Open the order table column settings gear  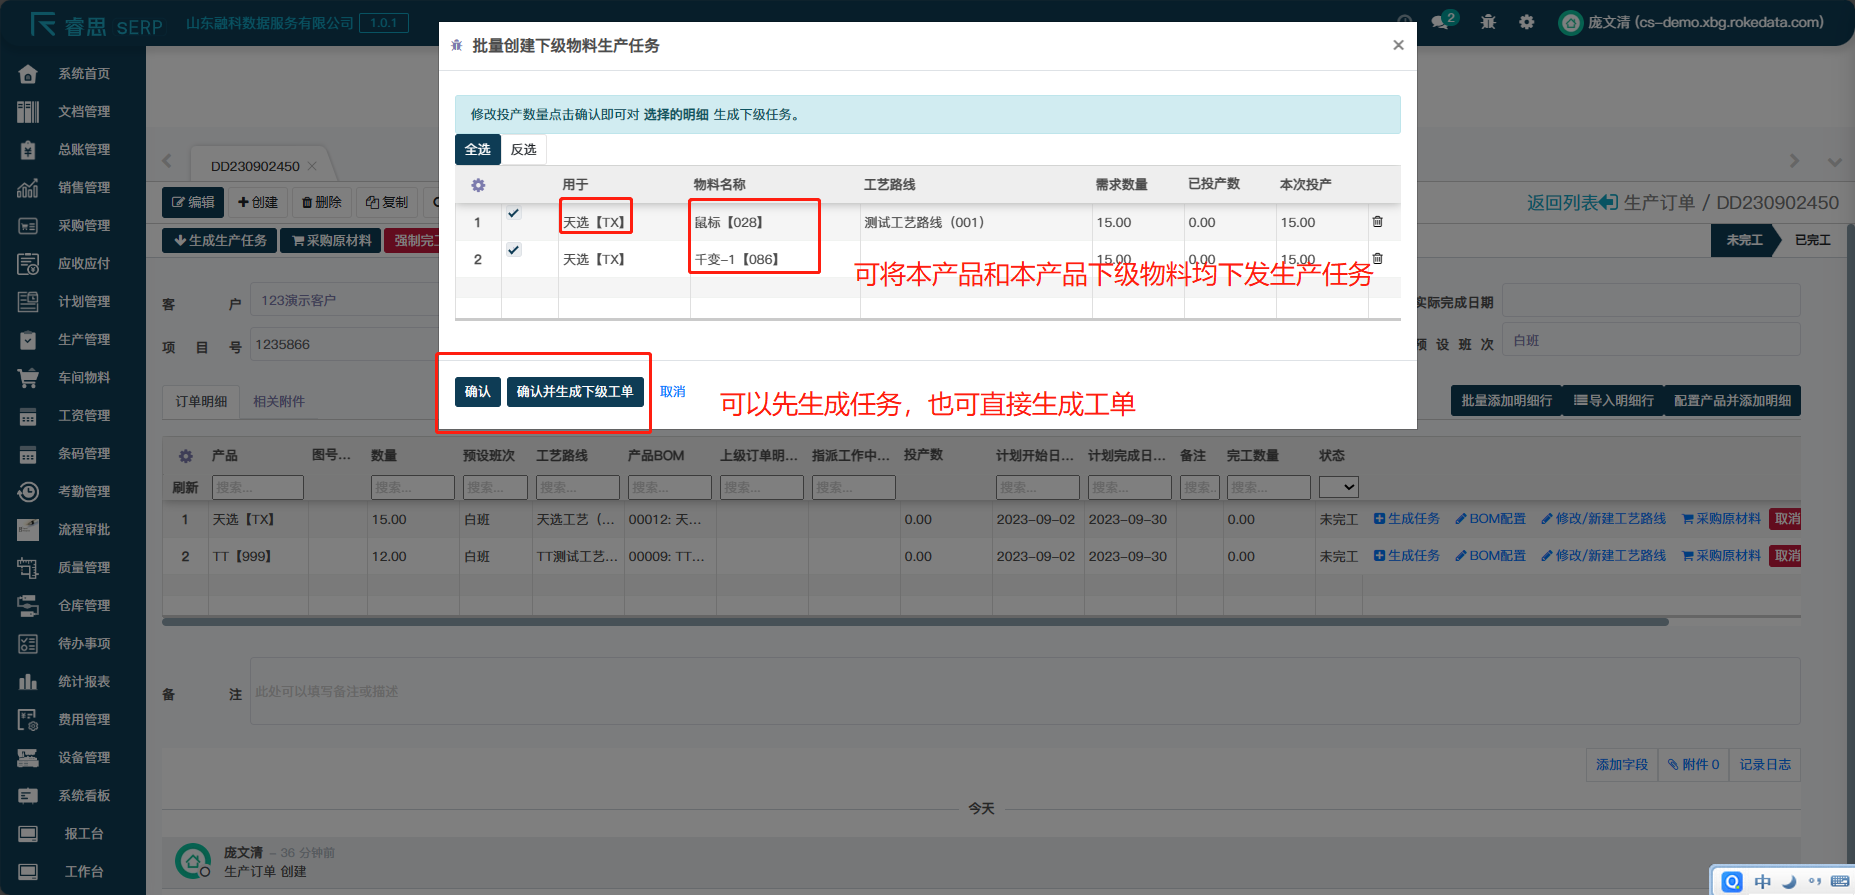click(x=185, y=456)
